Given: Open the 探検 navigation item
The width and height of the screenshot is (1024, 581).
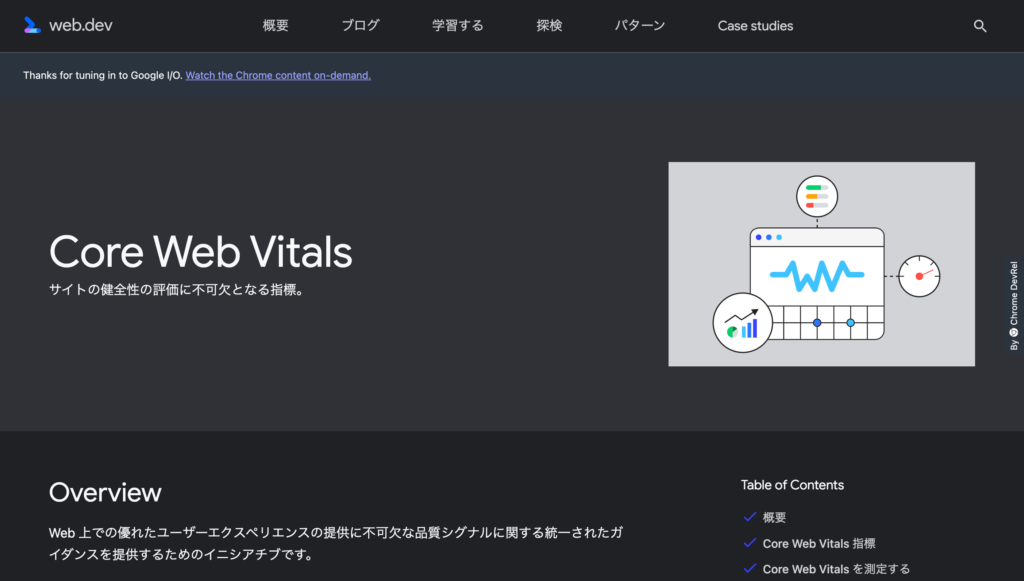Looking at the screenshot, I should pyautogui.click(x=549, y=26).
